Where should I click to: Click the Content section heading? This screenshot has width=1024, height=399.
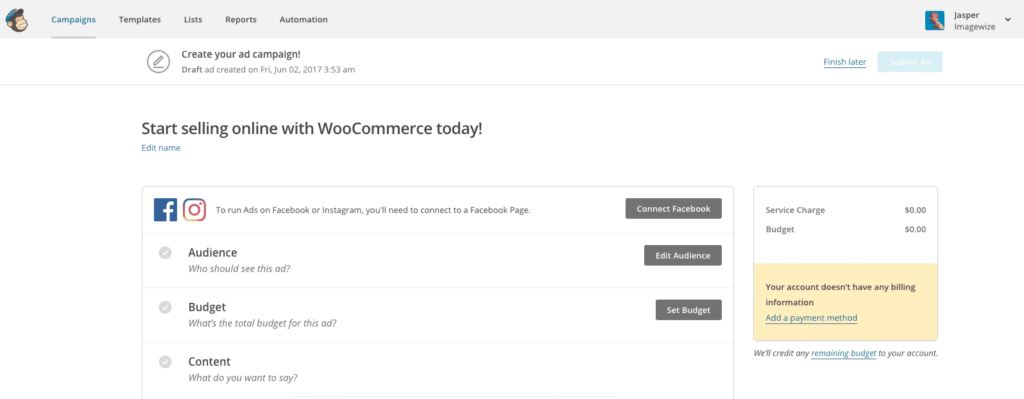click(x=210, y=361)
